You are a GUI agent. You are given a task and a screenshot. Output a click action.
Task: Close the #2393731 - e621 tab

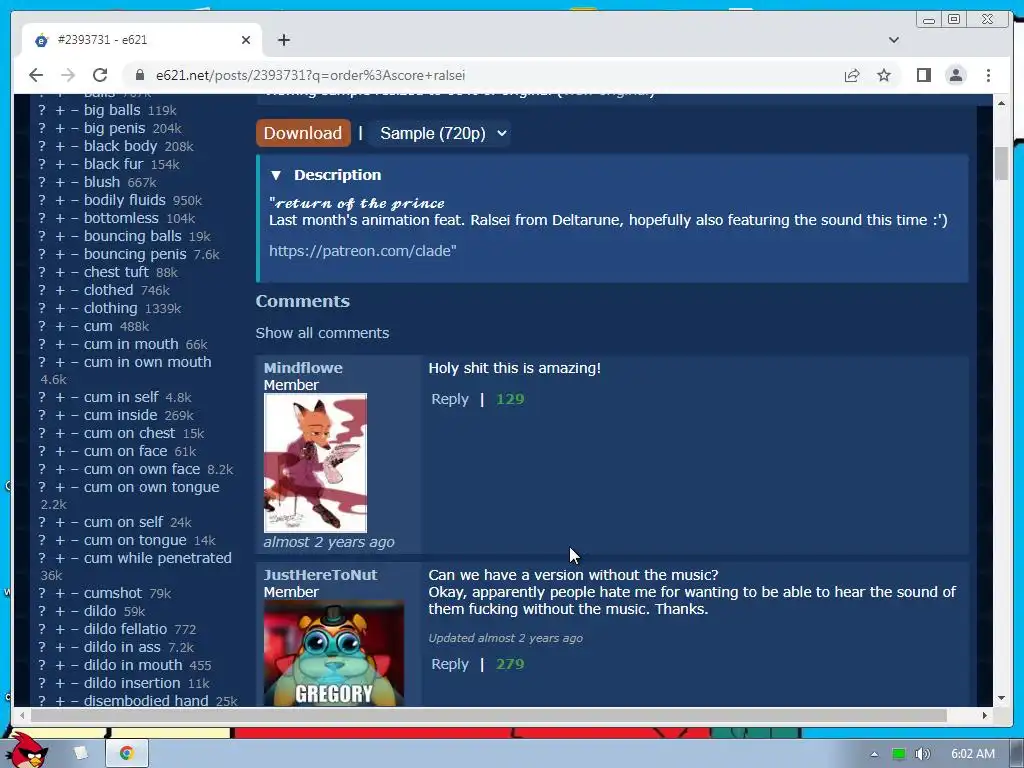pyautogui.click(x=246, y=40)
